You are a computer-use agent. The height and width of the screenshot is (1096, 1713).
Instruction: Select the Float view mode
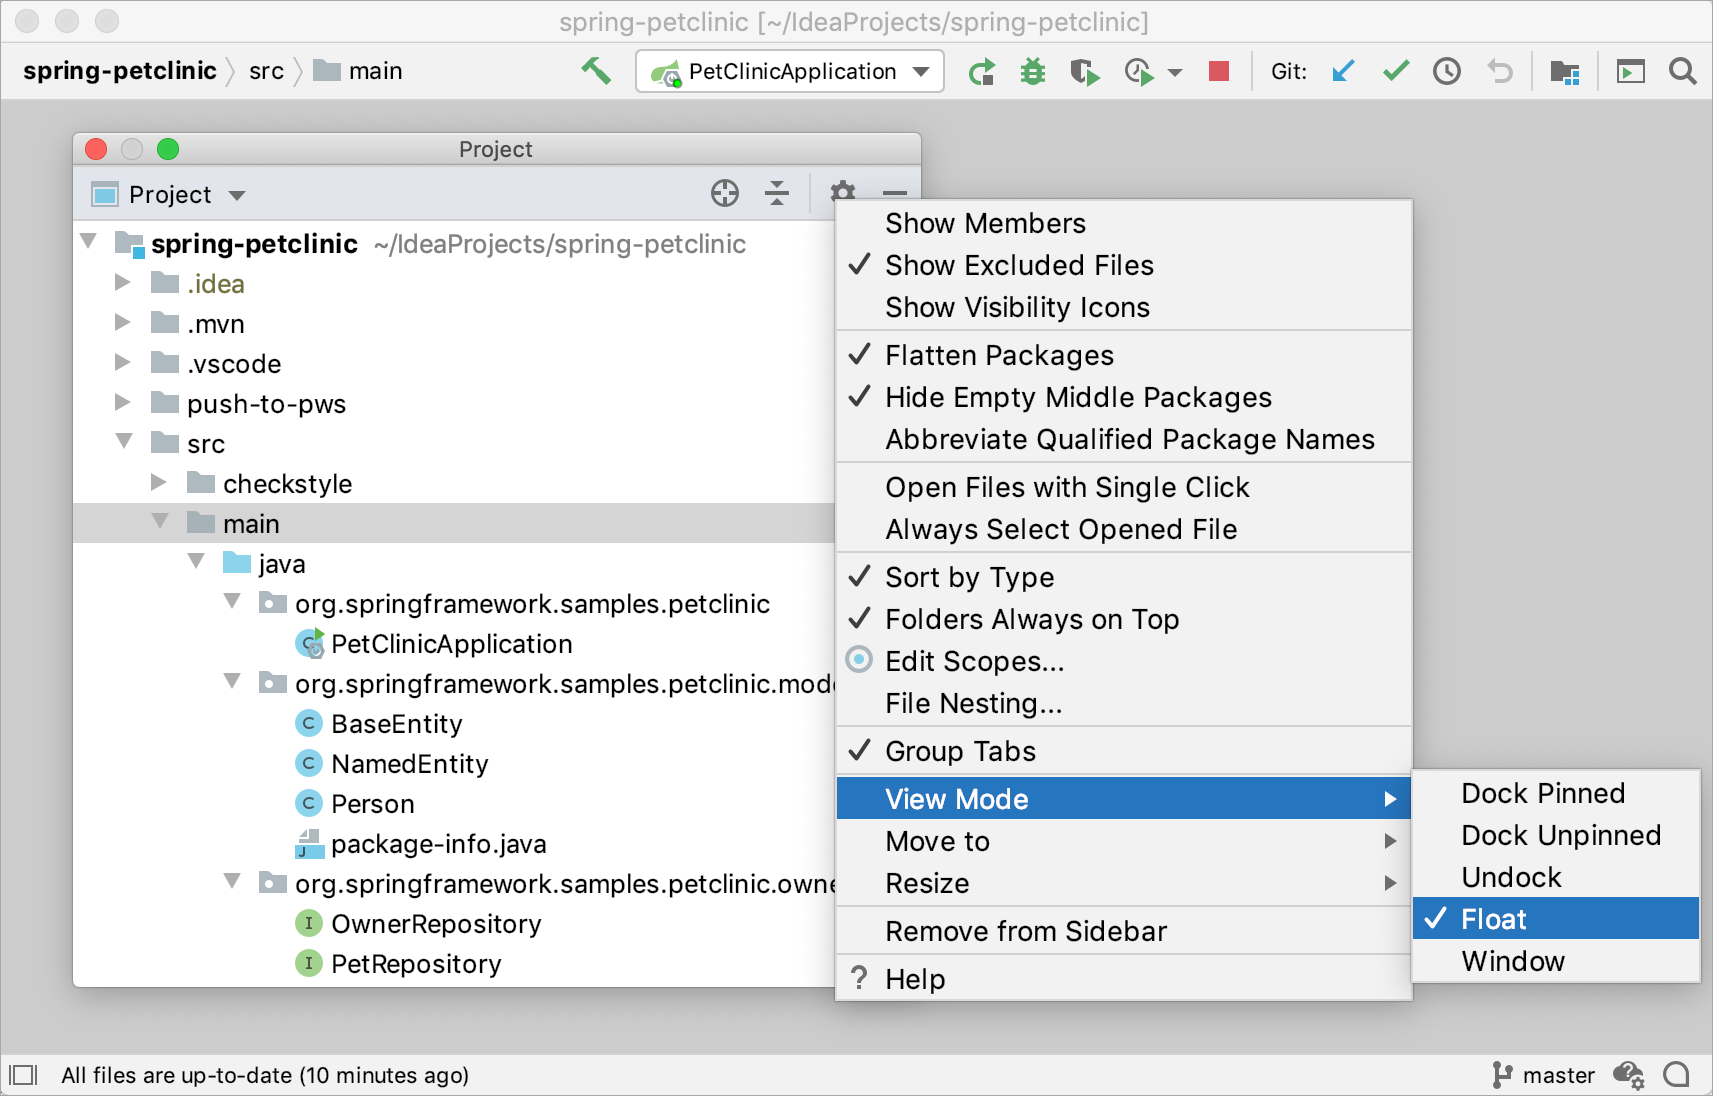click(1556, 919)
